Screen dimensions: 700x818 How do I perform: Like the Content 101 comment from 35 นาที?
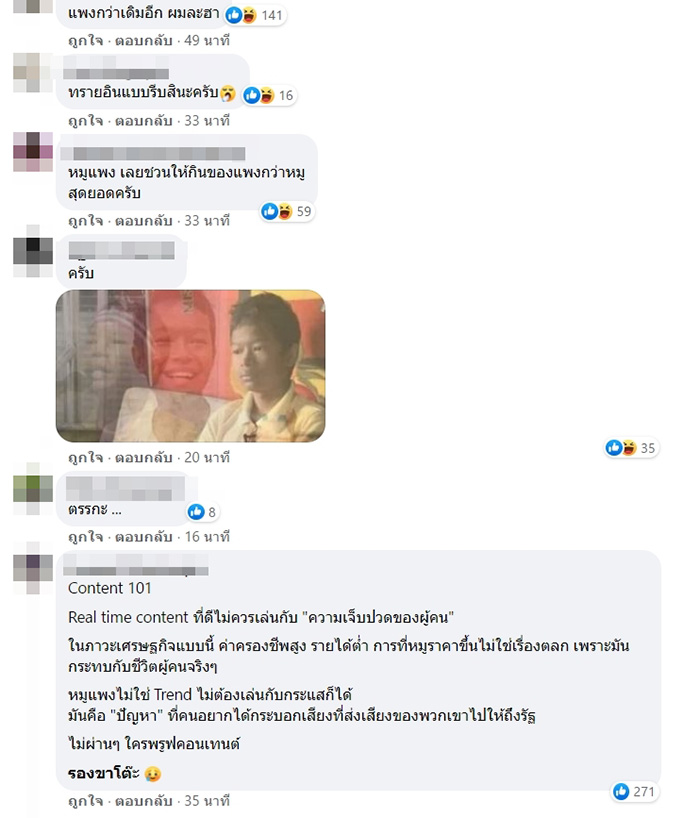pos(86,801)
